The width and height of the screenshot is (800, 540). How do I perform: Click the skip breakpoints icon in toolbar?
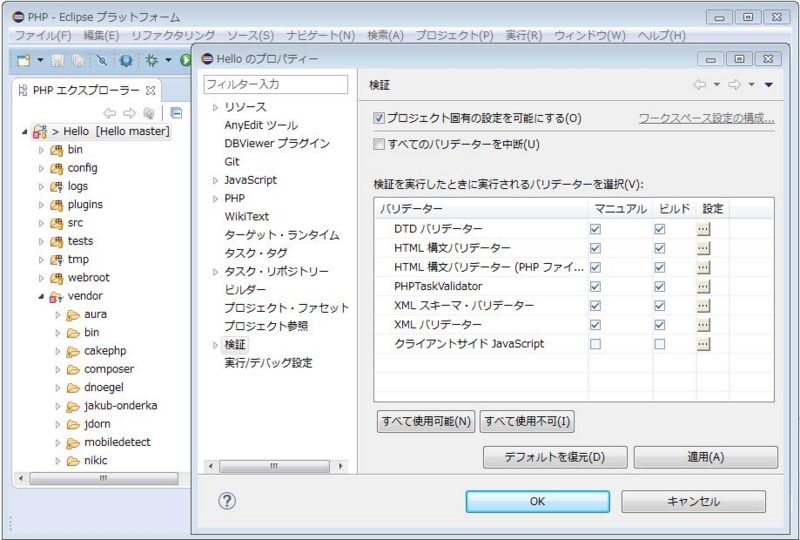click(x=102, y=61)
